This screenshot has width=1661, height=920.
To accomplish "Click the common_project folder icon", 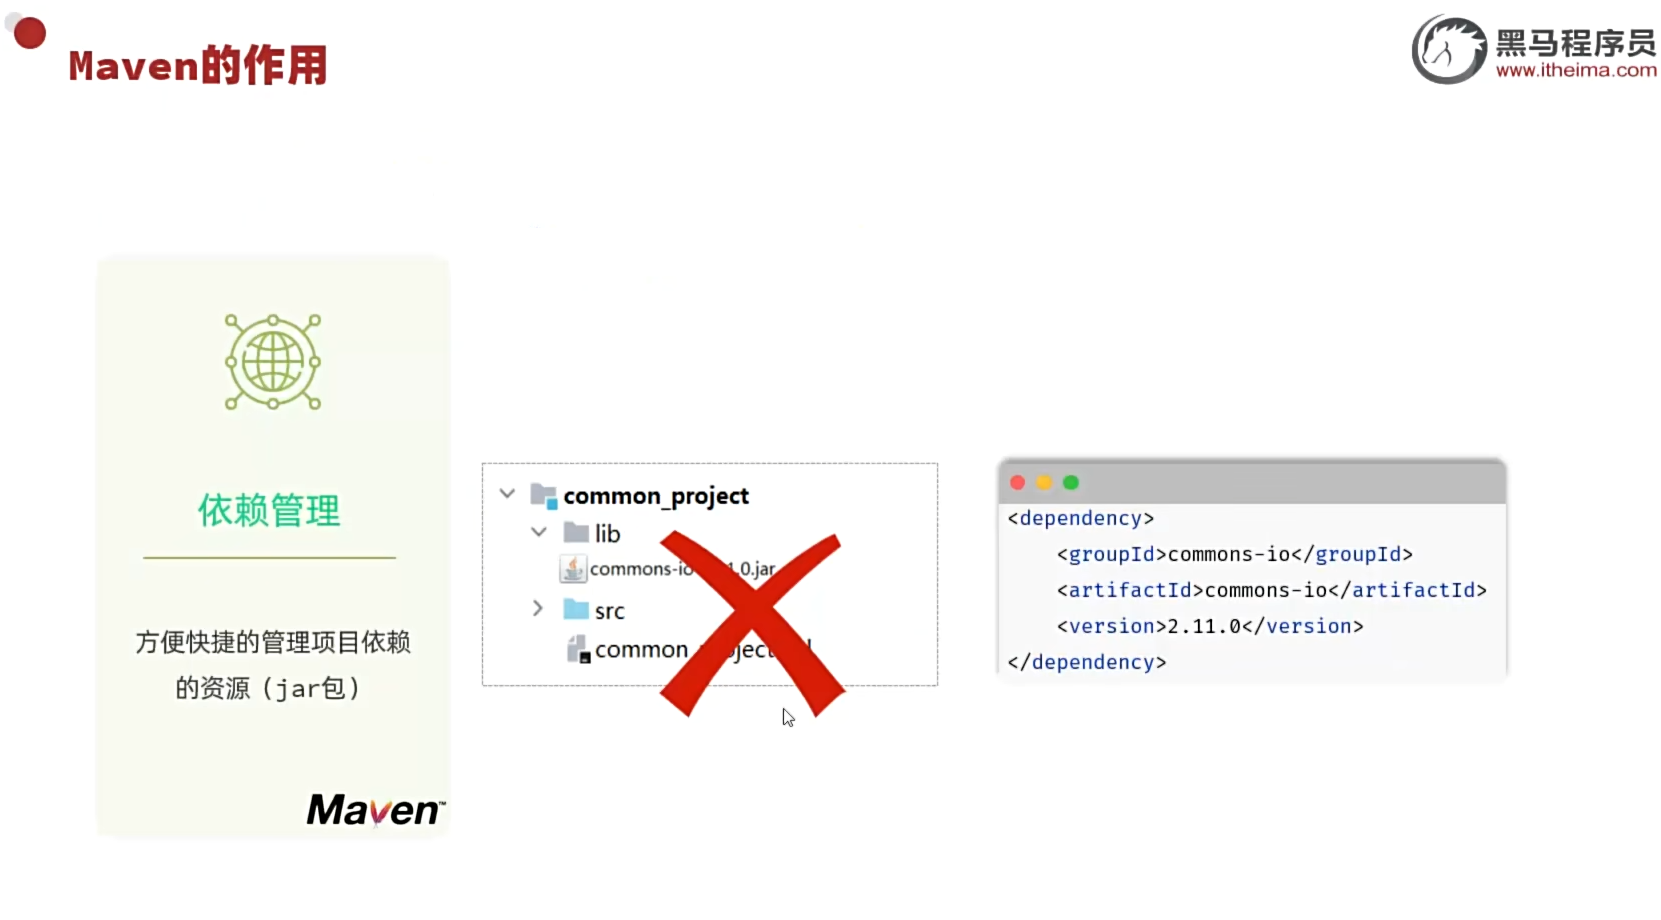I will click(544, 496).
